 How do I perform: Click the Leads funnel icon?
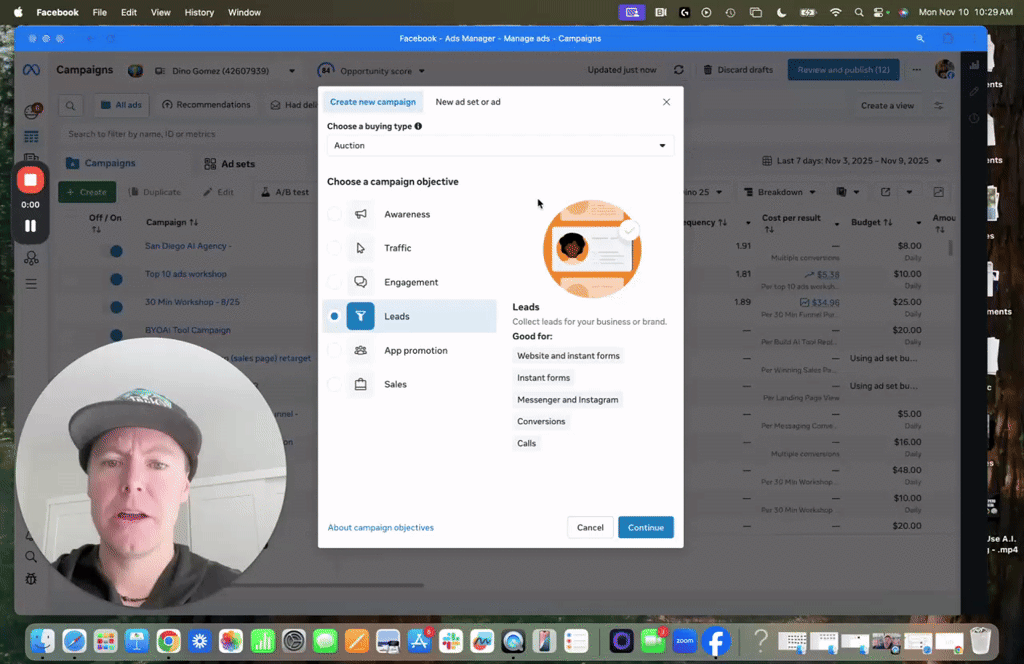point(360,316)
